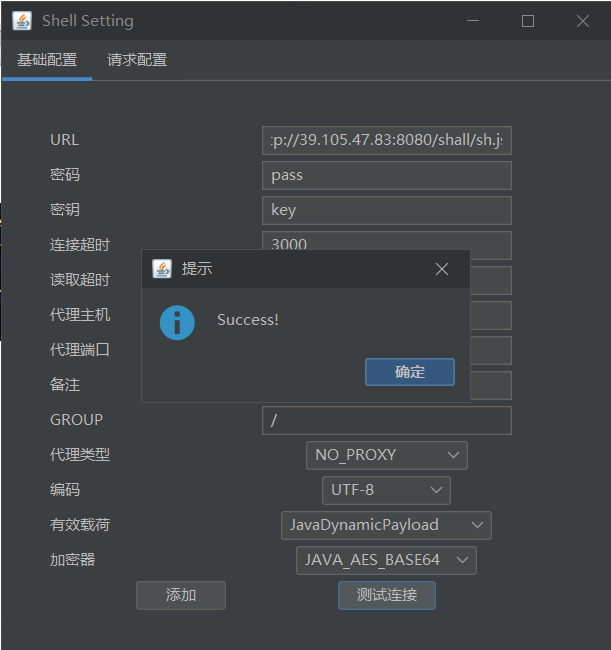
Task: Click the Java icon in Shell Setting title bar
Action: [22, 21]
